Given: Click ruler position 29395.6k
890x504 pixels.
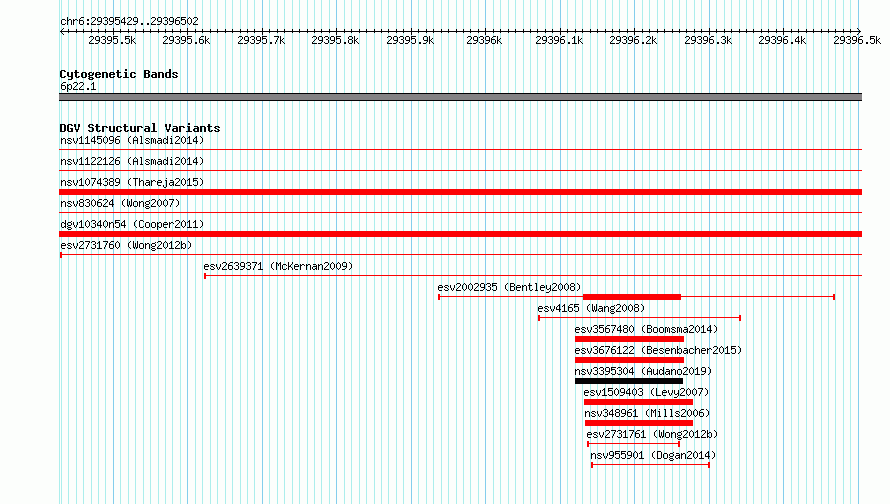Looking at the screenshot, I should click(x=186, y=40).
